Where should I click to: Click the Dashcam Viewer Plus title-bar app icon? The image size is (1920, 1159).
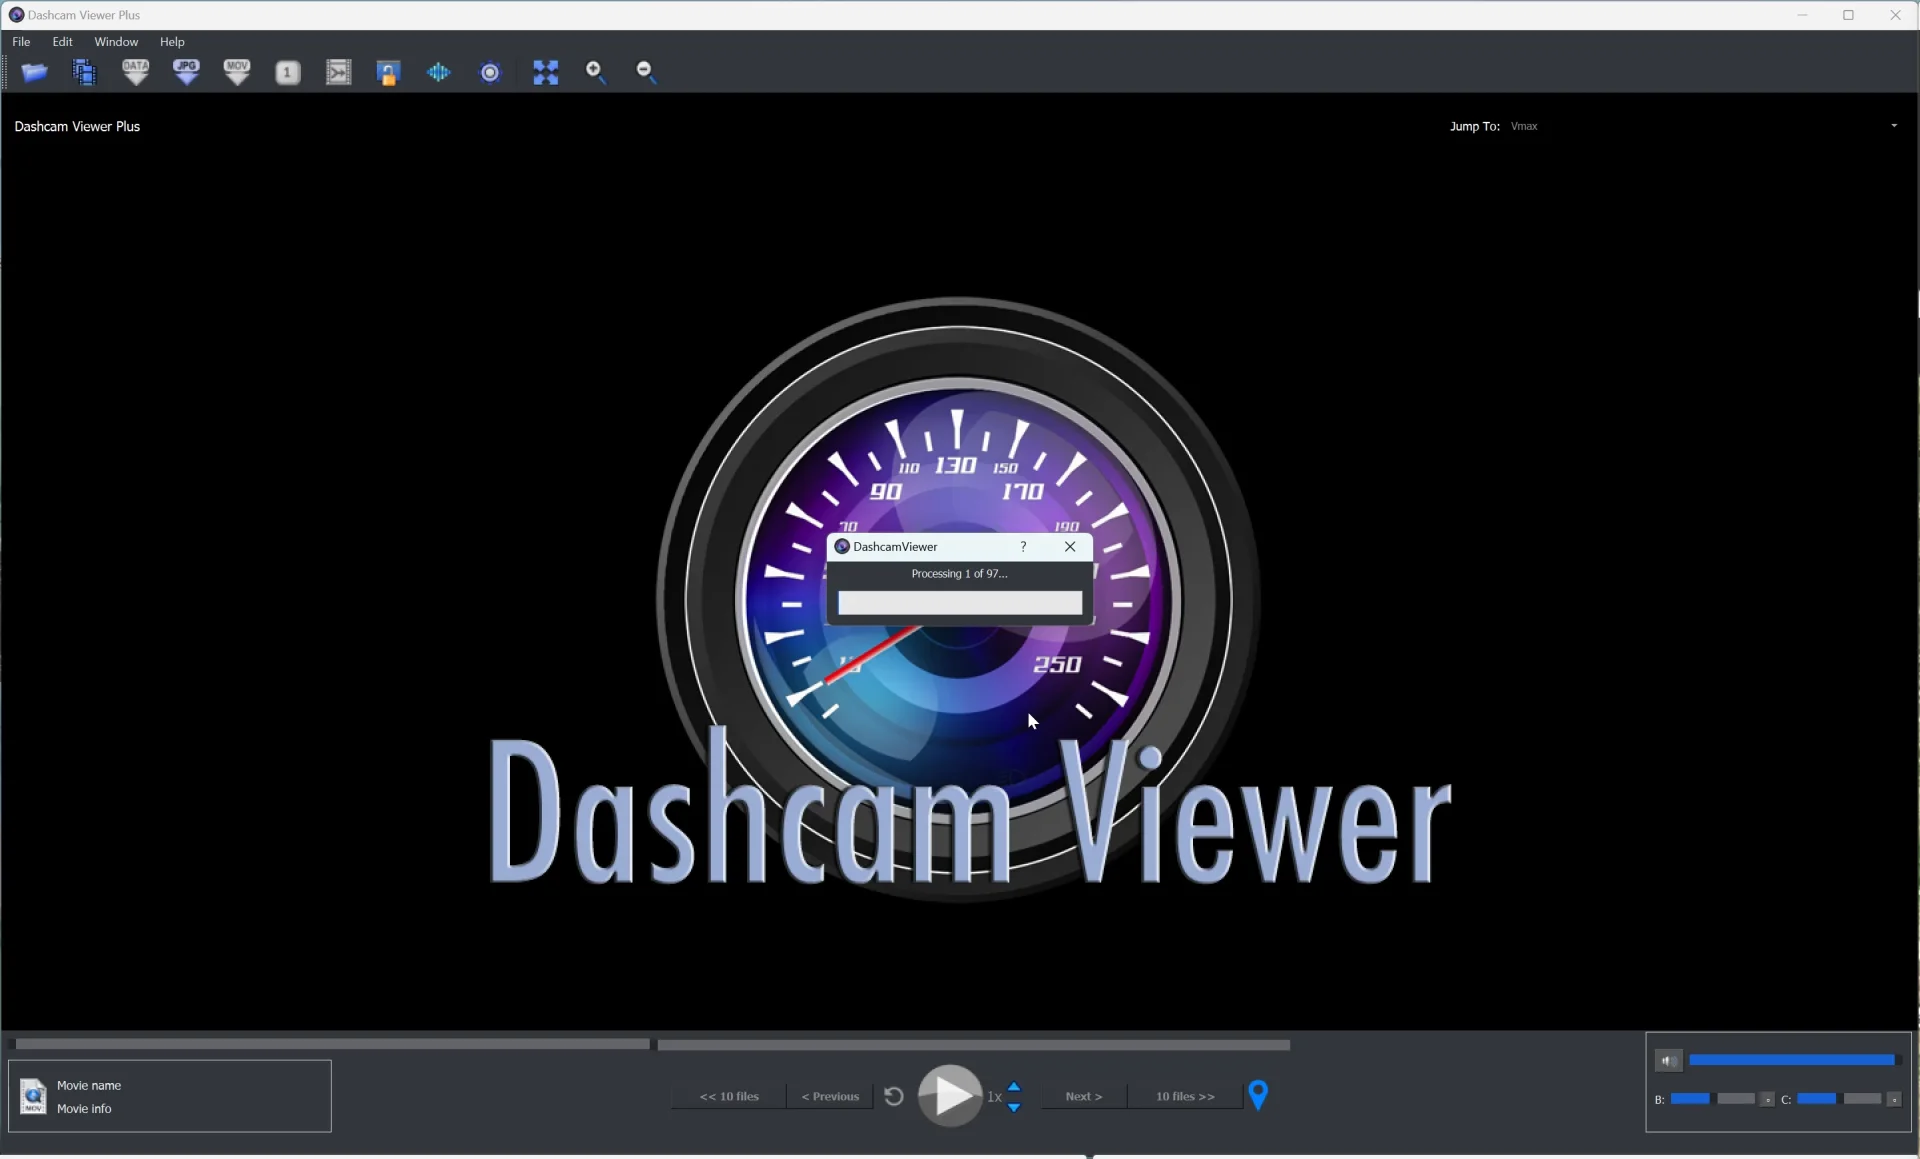coord(16,15)
